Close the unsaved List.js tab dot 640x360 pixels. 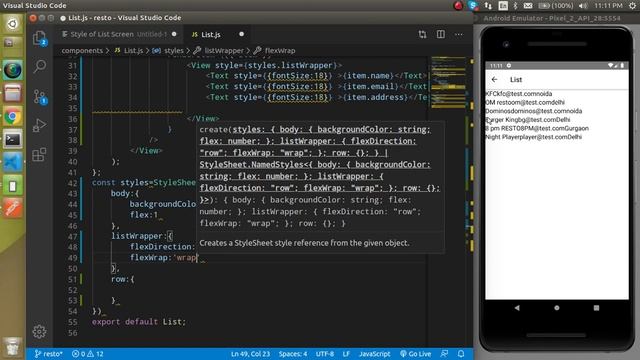(x=241, y=34)
